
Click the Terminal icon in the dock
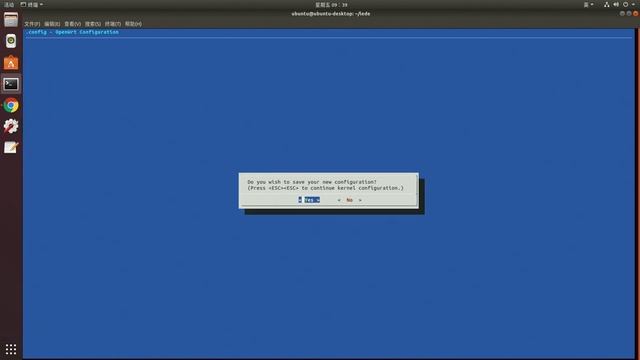click(11, 84)
